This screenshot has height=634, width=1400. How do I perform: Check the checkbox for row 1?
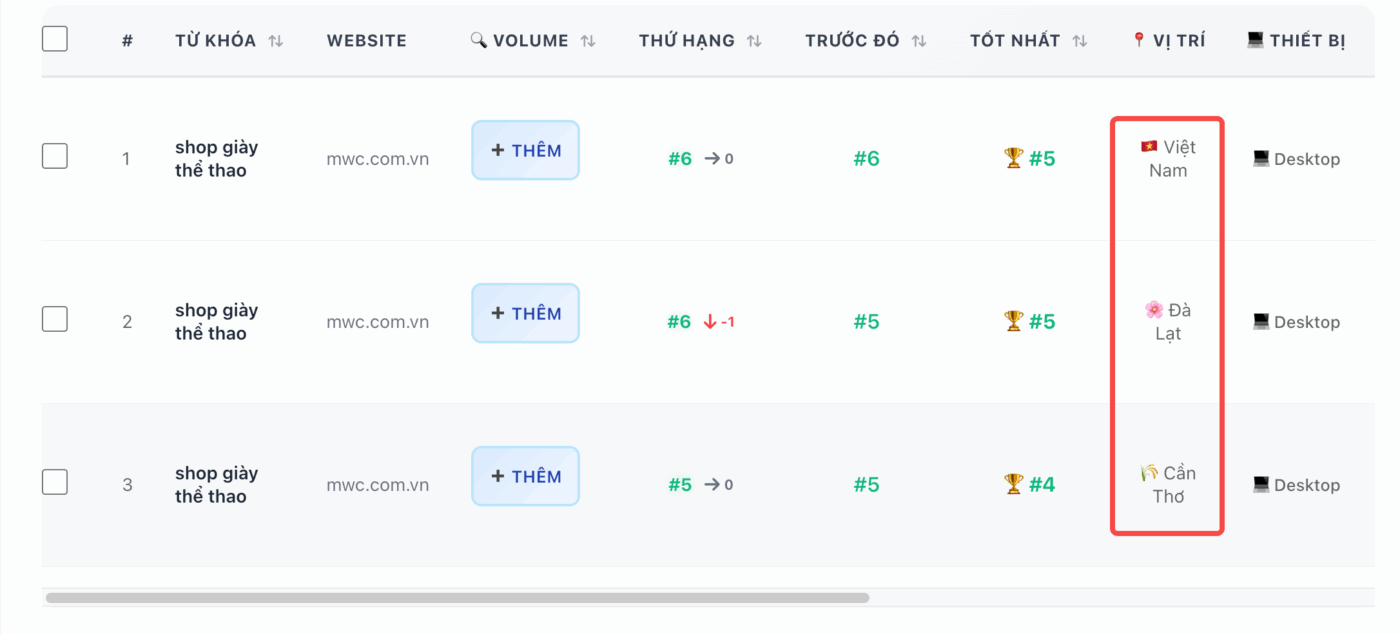coord(55,156)
